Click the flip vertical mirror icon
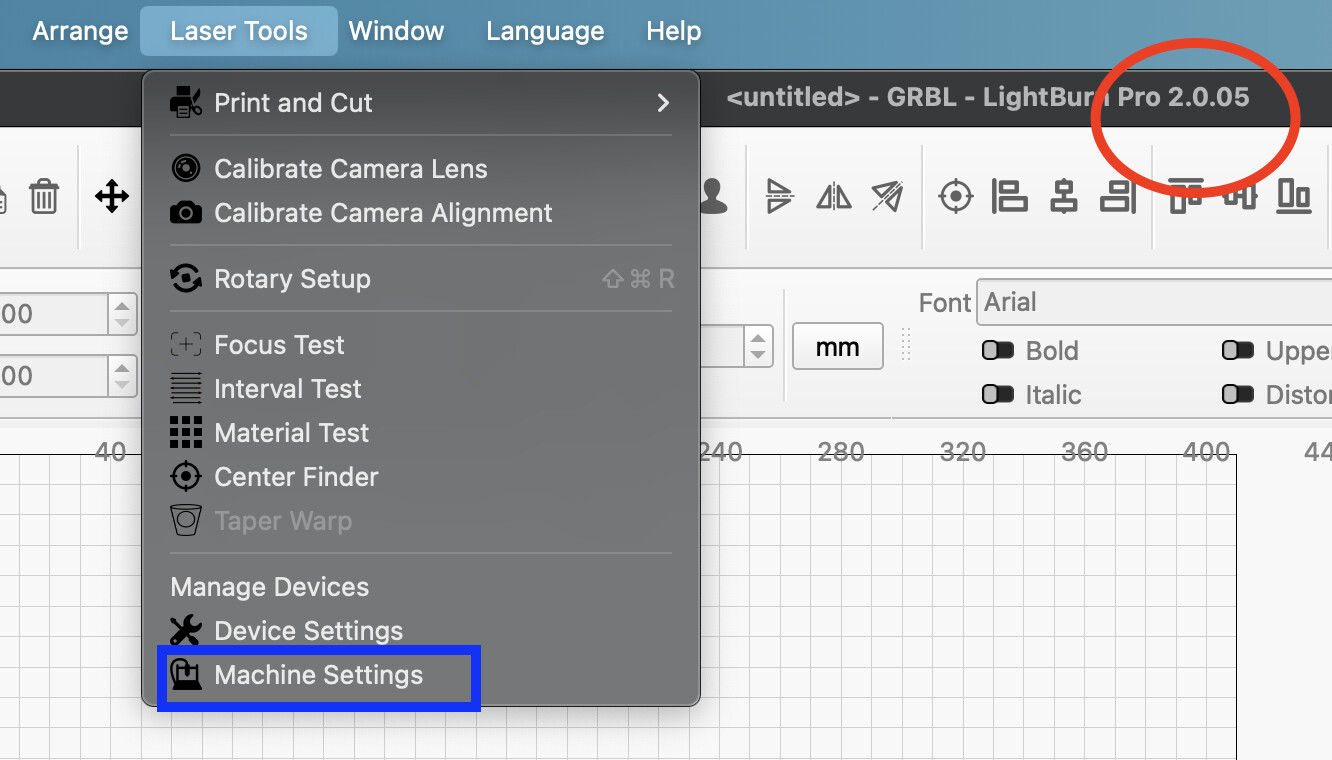 [779, 196]
